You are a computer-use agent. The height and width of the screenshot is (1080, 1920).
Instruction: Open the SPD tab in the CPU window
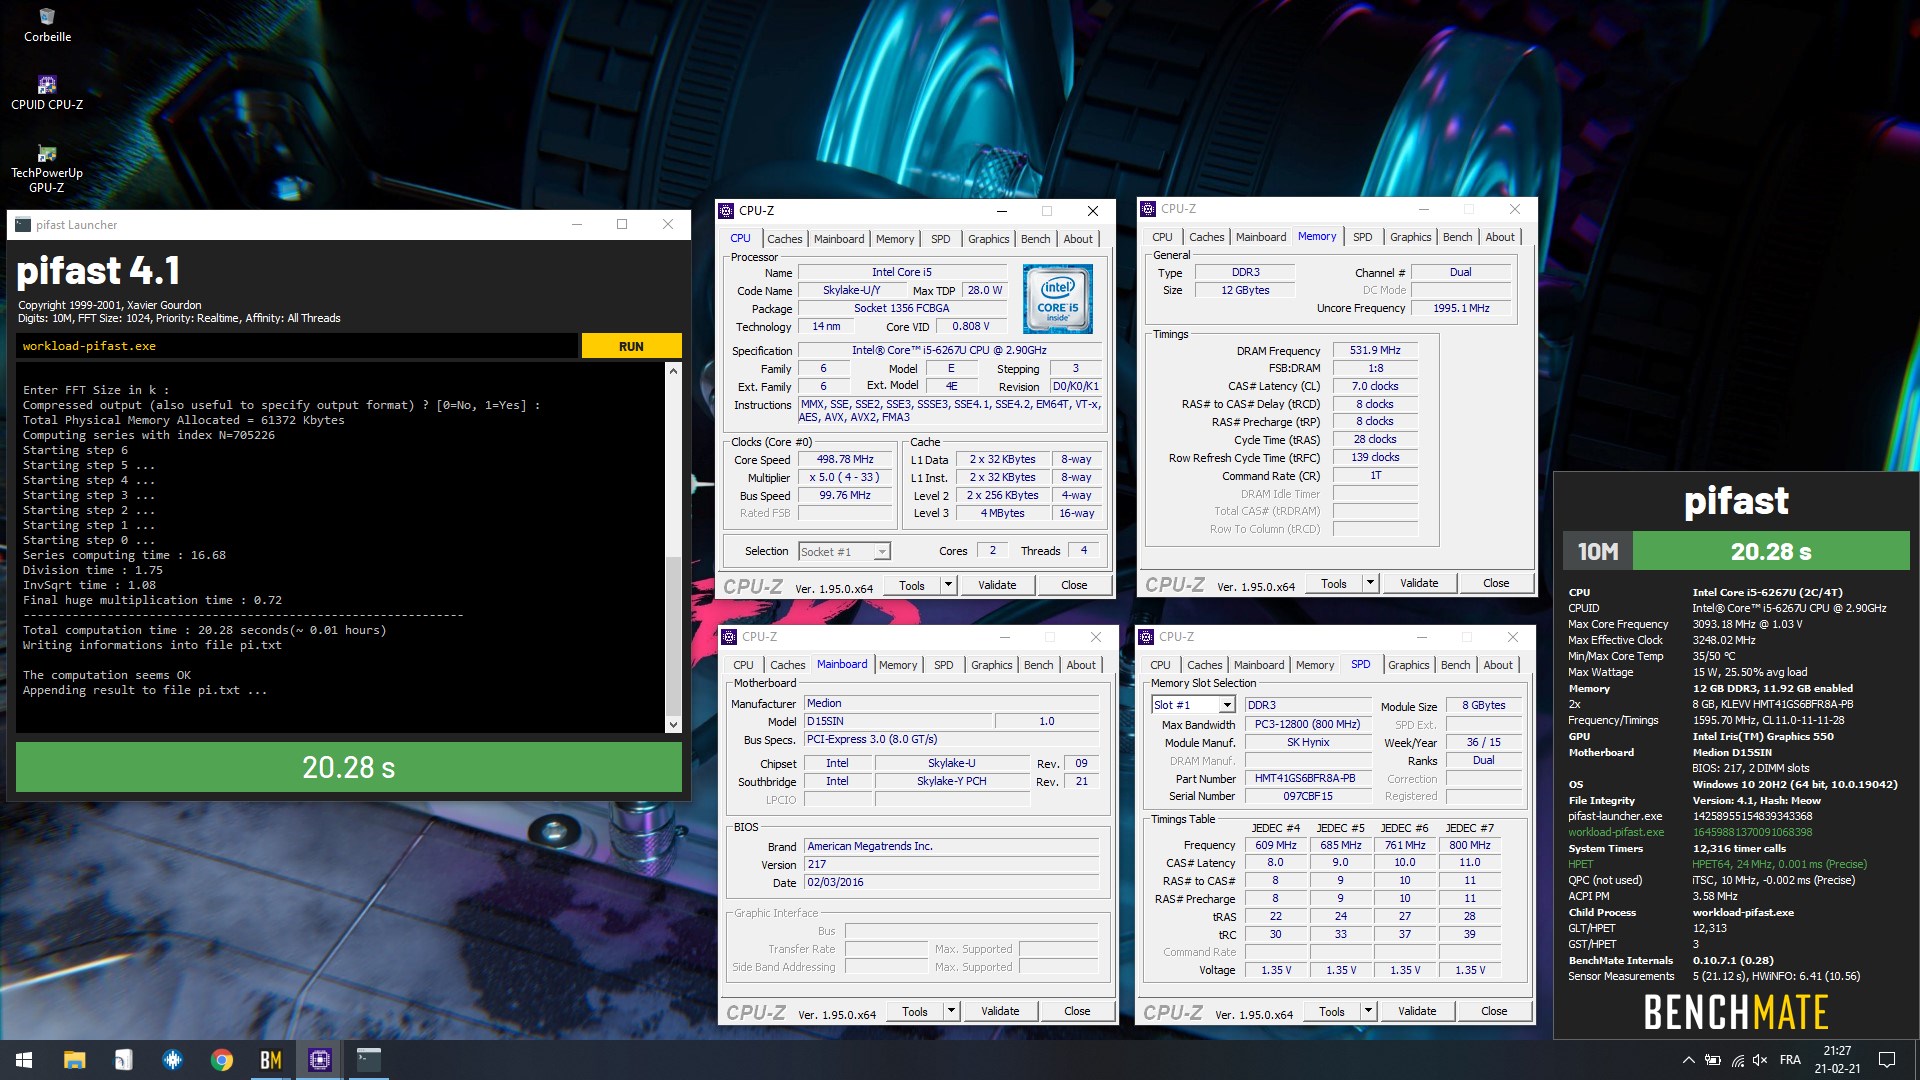point(940,238)
